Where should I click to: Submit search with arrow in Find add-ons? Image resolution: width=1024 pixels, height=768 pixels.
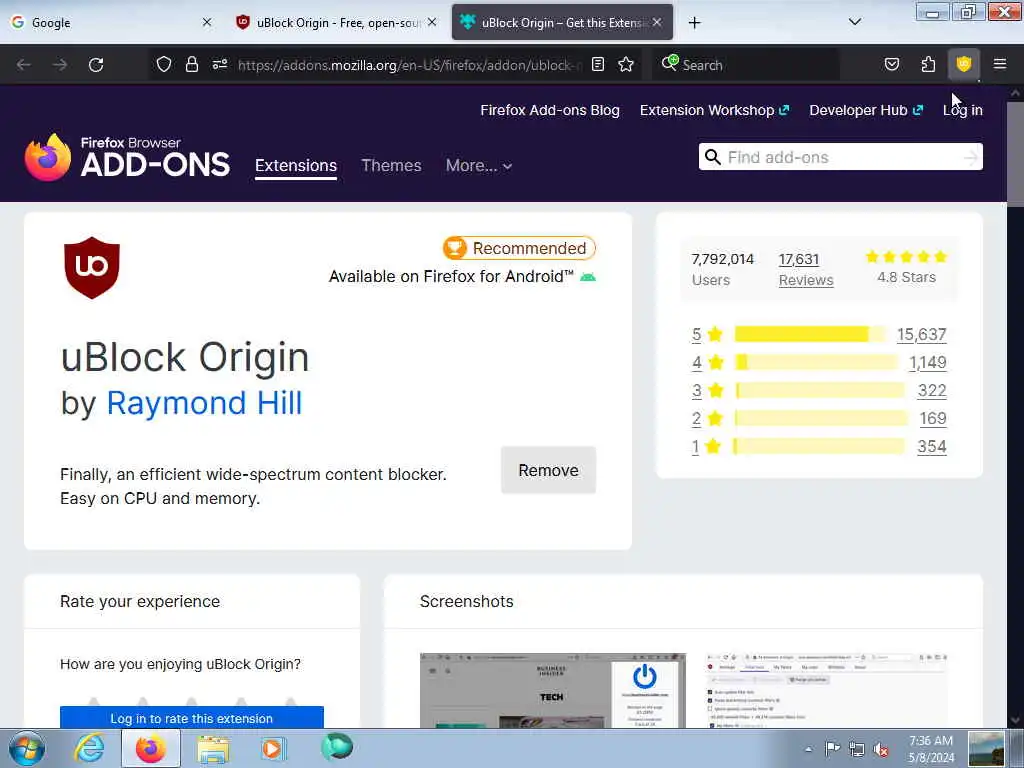pos(971,157)
